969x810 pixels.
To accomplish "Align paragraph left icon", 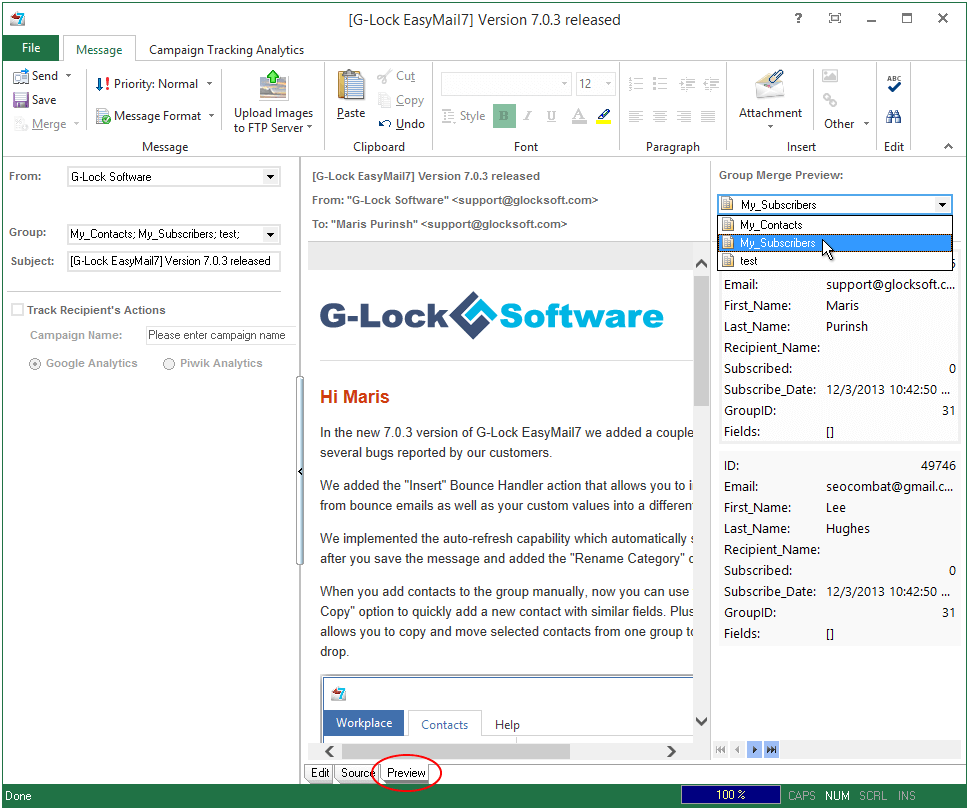I will [x=636, y=116].
